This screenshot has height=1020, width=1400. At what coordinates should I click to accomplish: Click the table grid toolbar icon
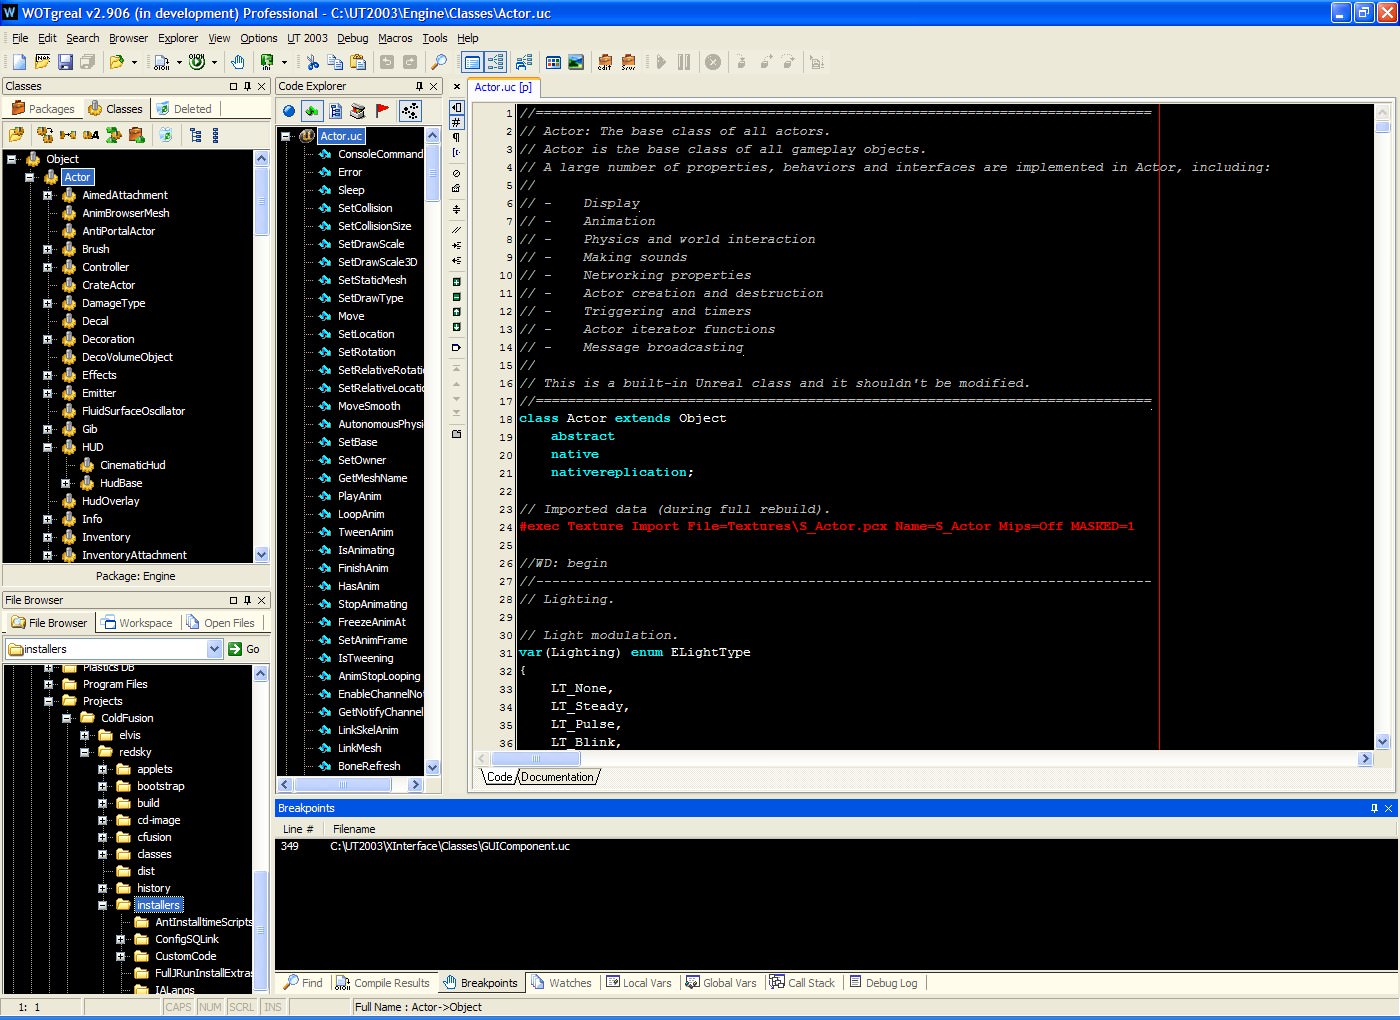(x=553, y=62)
